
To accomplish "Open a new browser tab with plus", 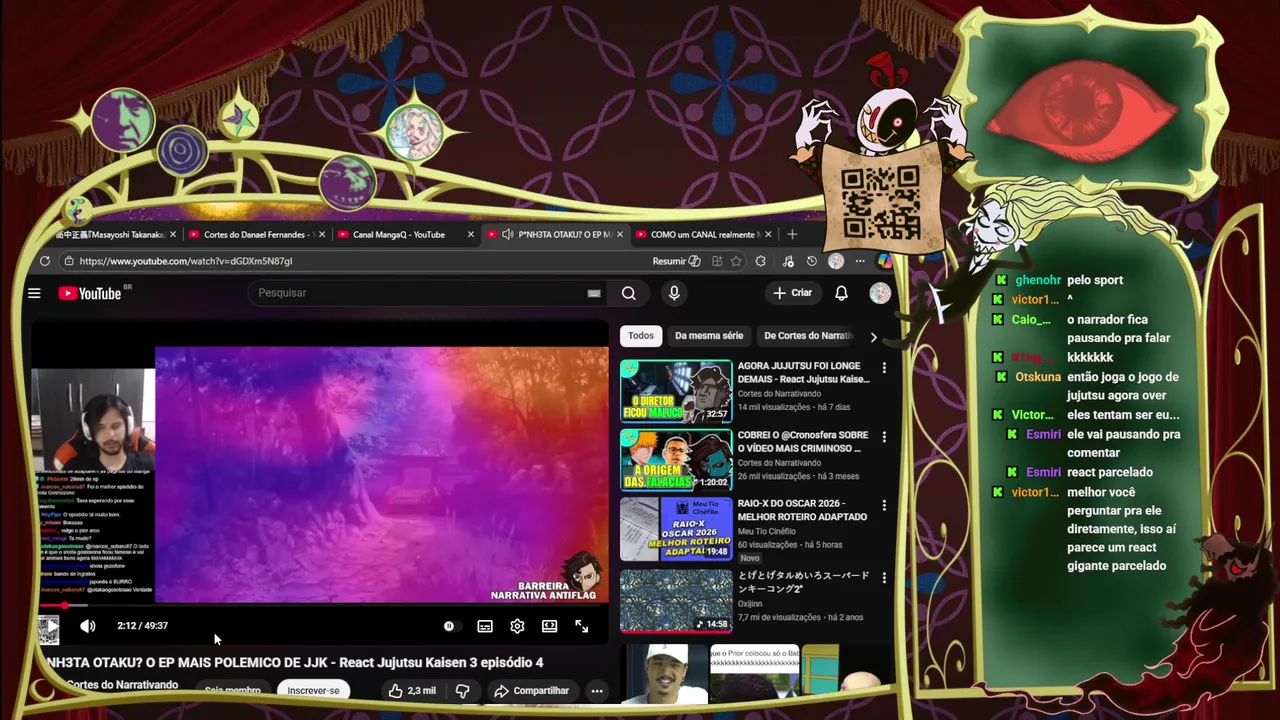I will click(x=792, y=234).
